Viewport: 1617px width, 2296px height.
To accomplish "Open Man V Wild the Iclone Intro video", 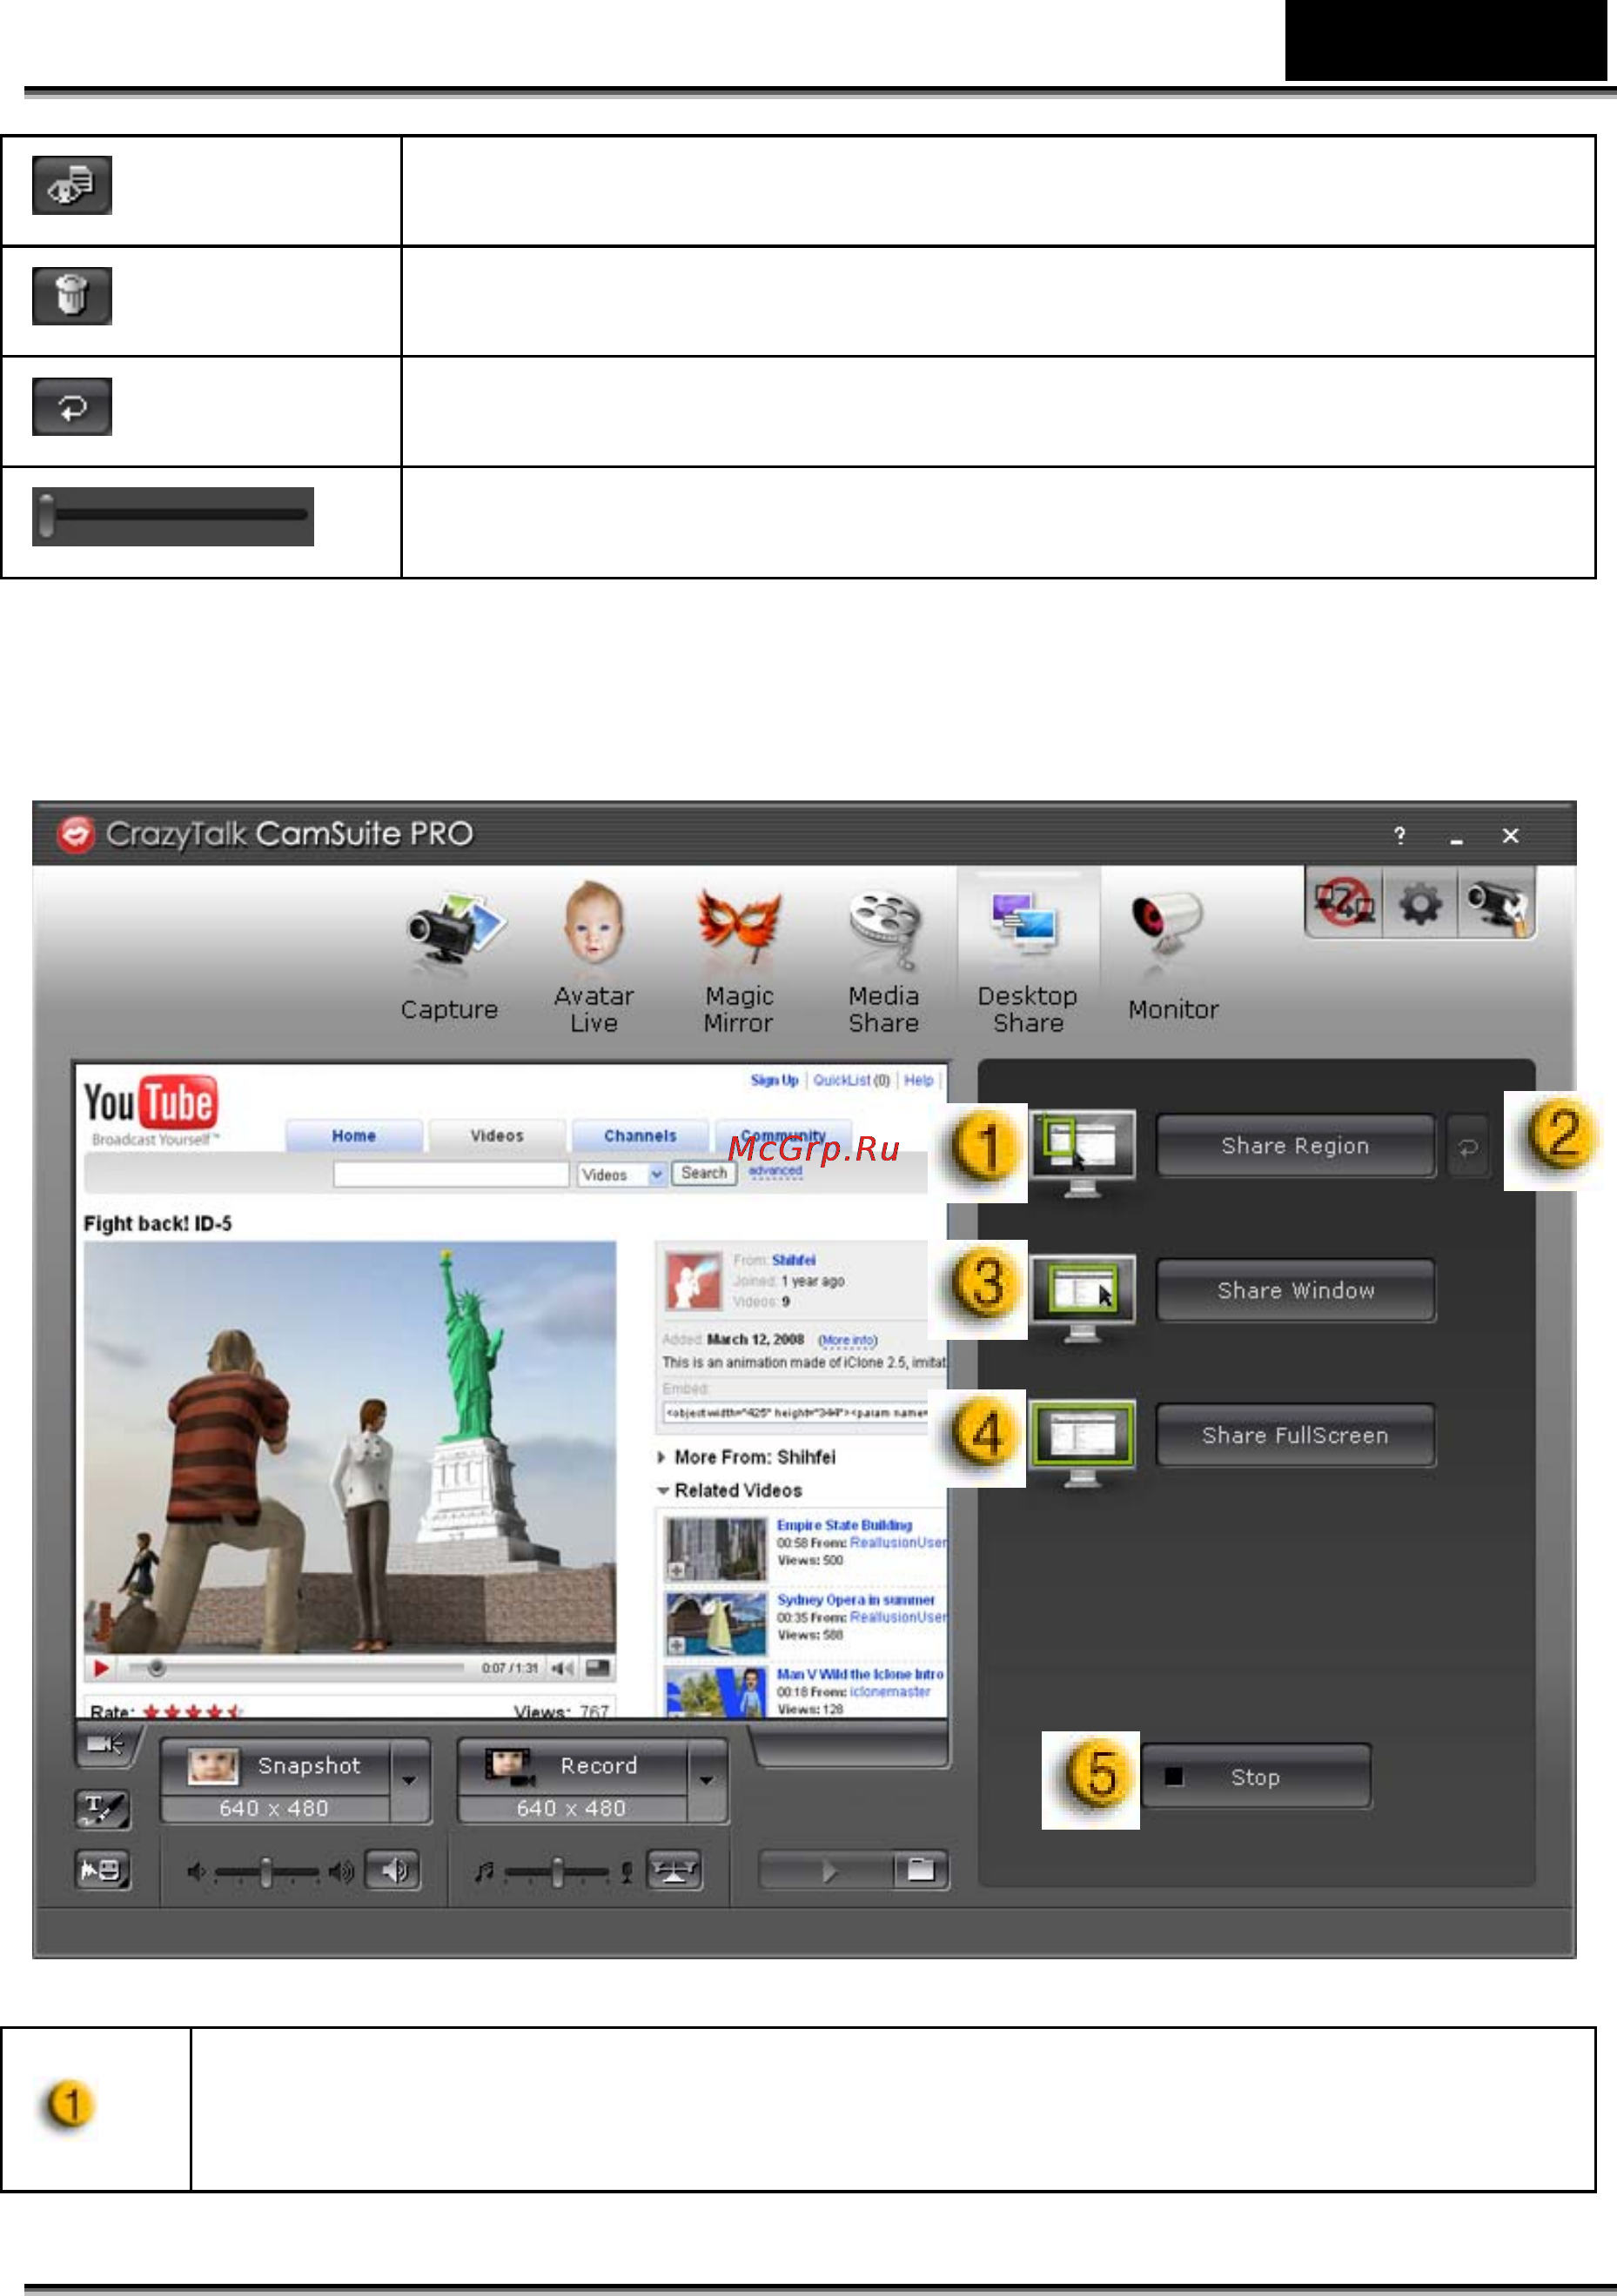I will point(860,1674).
